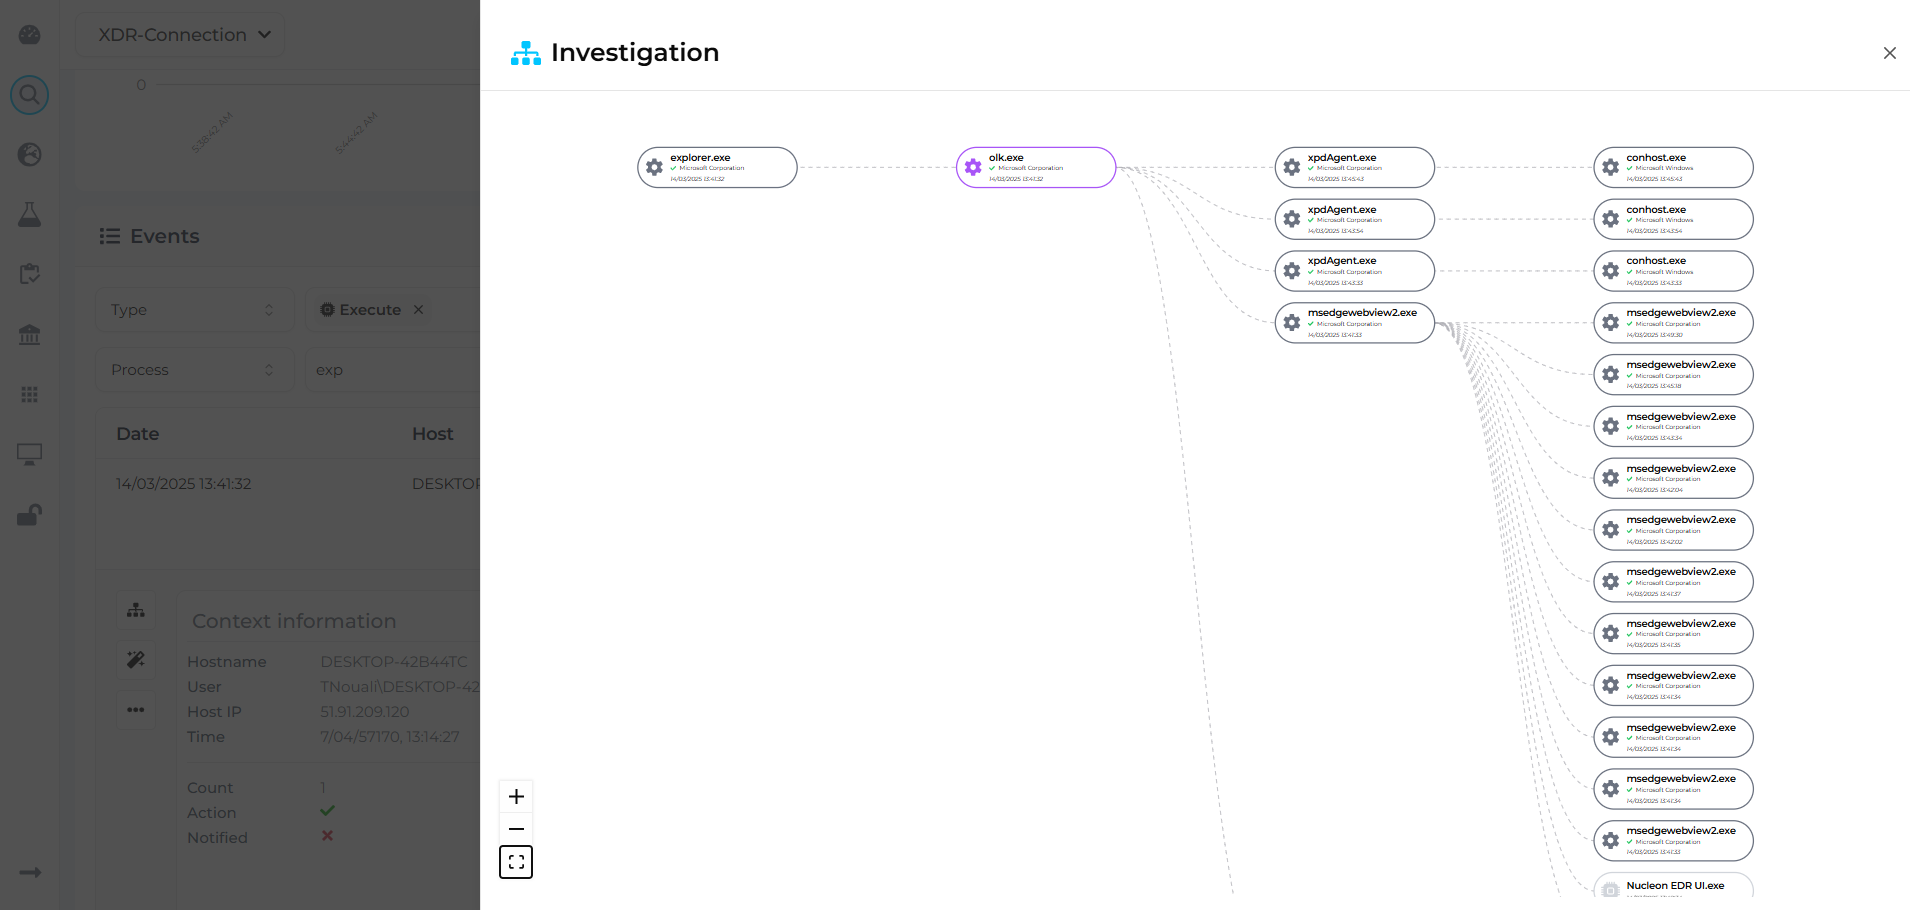This screenshot has height=910, width=1911.
Task: Click the purple gear icon on olk.exe
Action: pyautogui.click(x=973, y=167)
